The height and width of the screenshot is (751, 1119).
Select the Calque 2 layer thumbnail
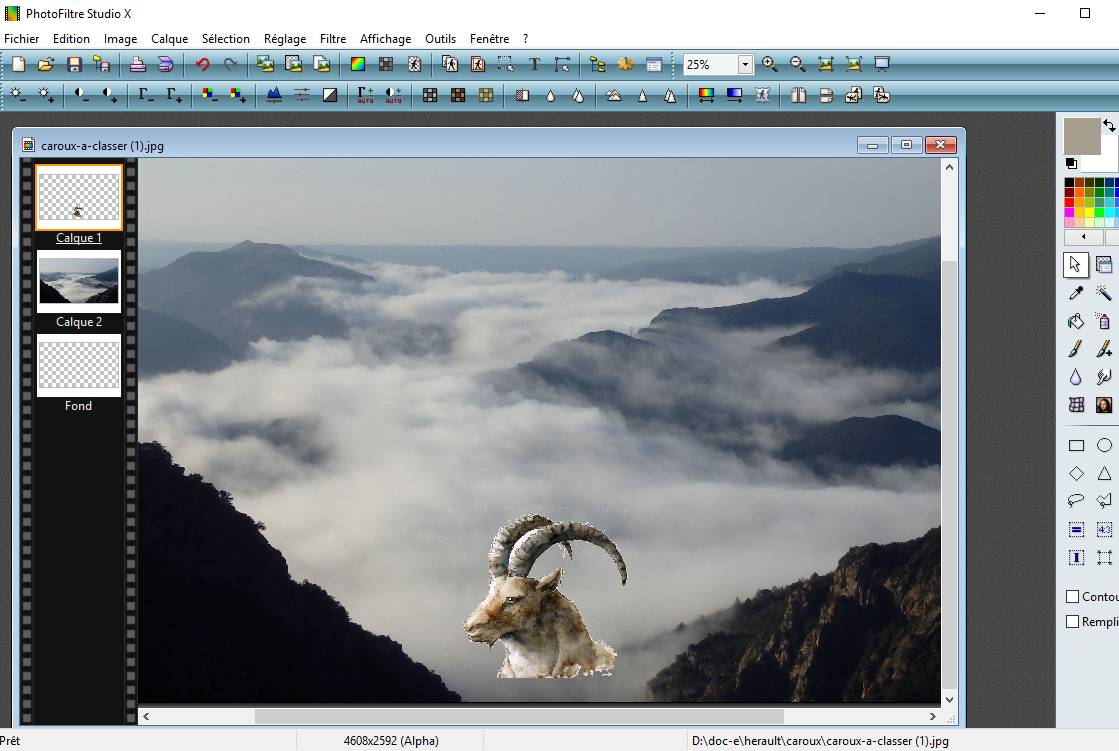click(78, 281)
